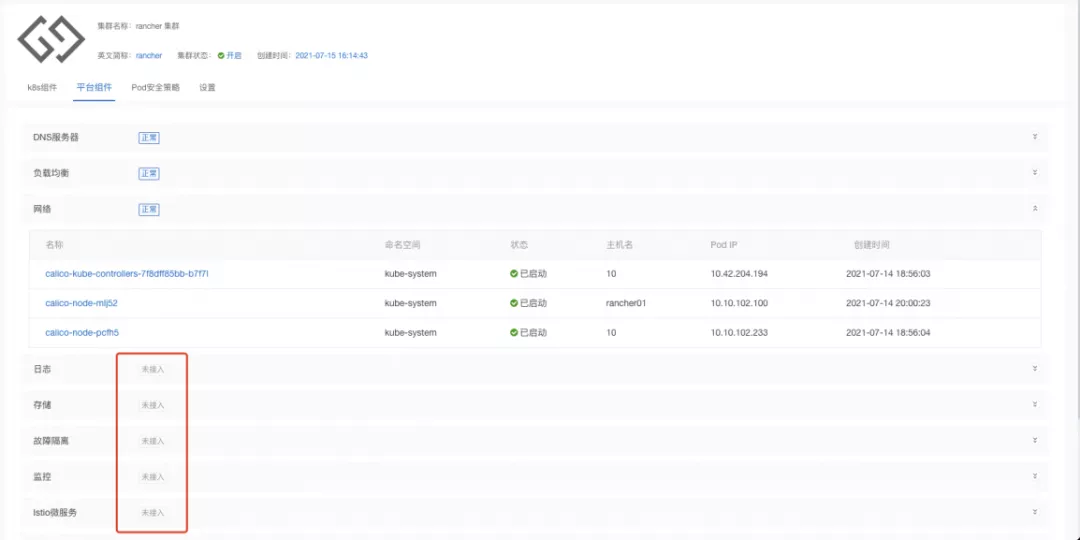Expand the 监控 section chevron

pyautogui.click(x=1035, y=476)
